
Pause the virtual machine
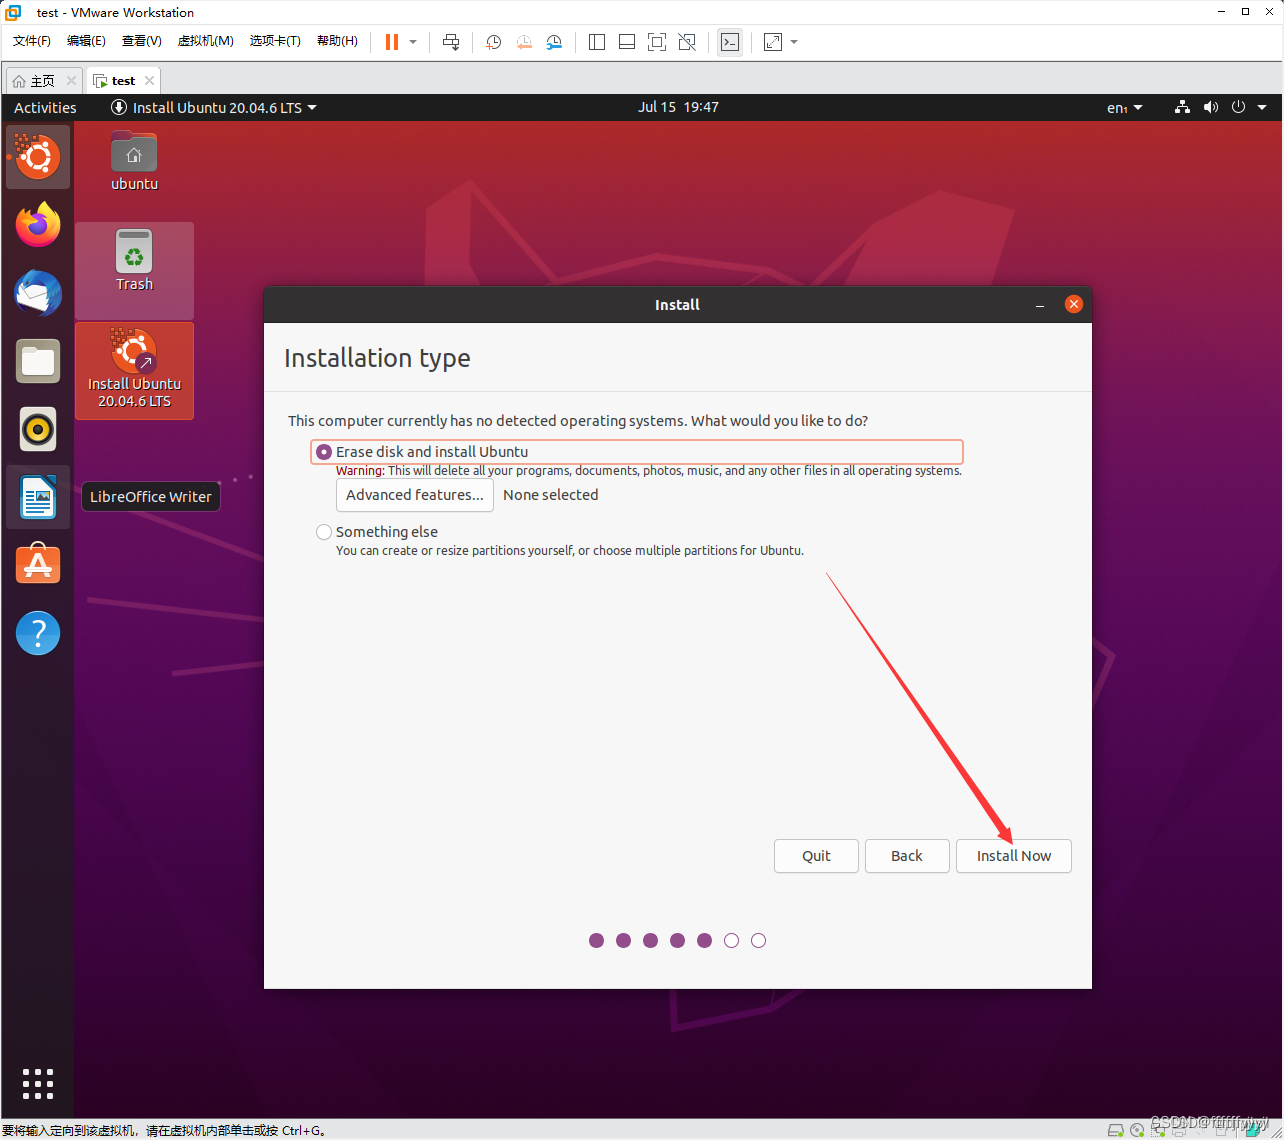point(392,42)
